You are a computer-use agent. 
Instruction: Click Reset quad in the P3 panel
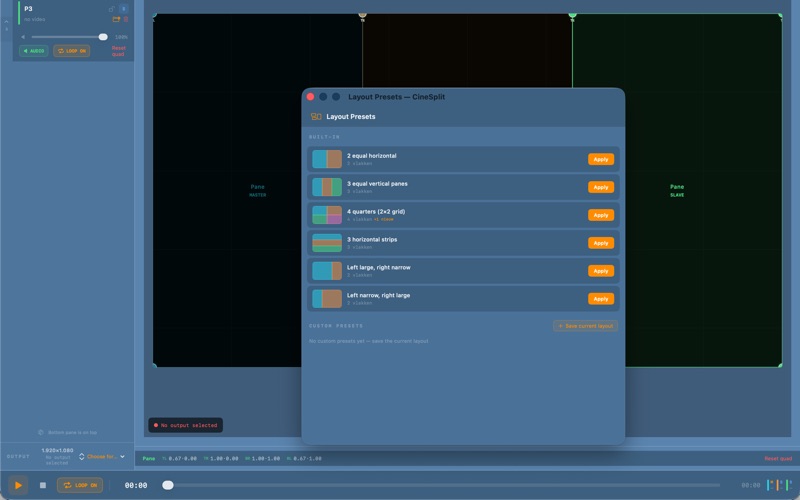click(x=118, y=51)
